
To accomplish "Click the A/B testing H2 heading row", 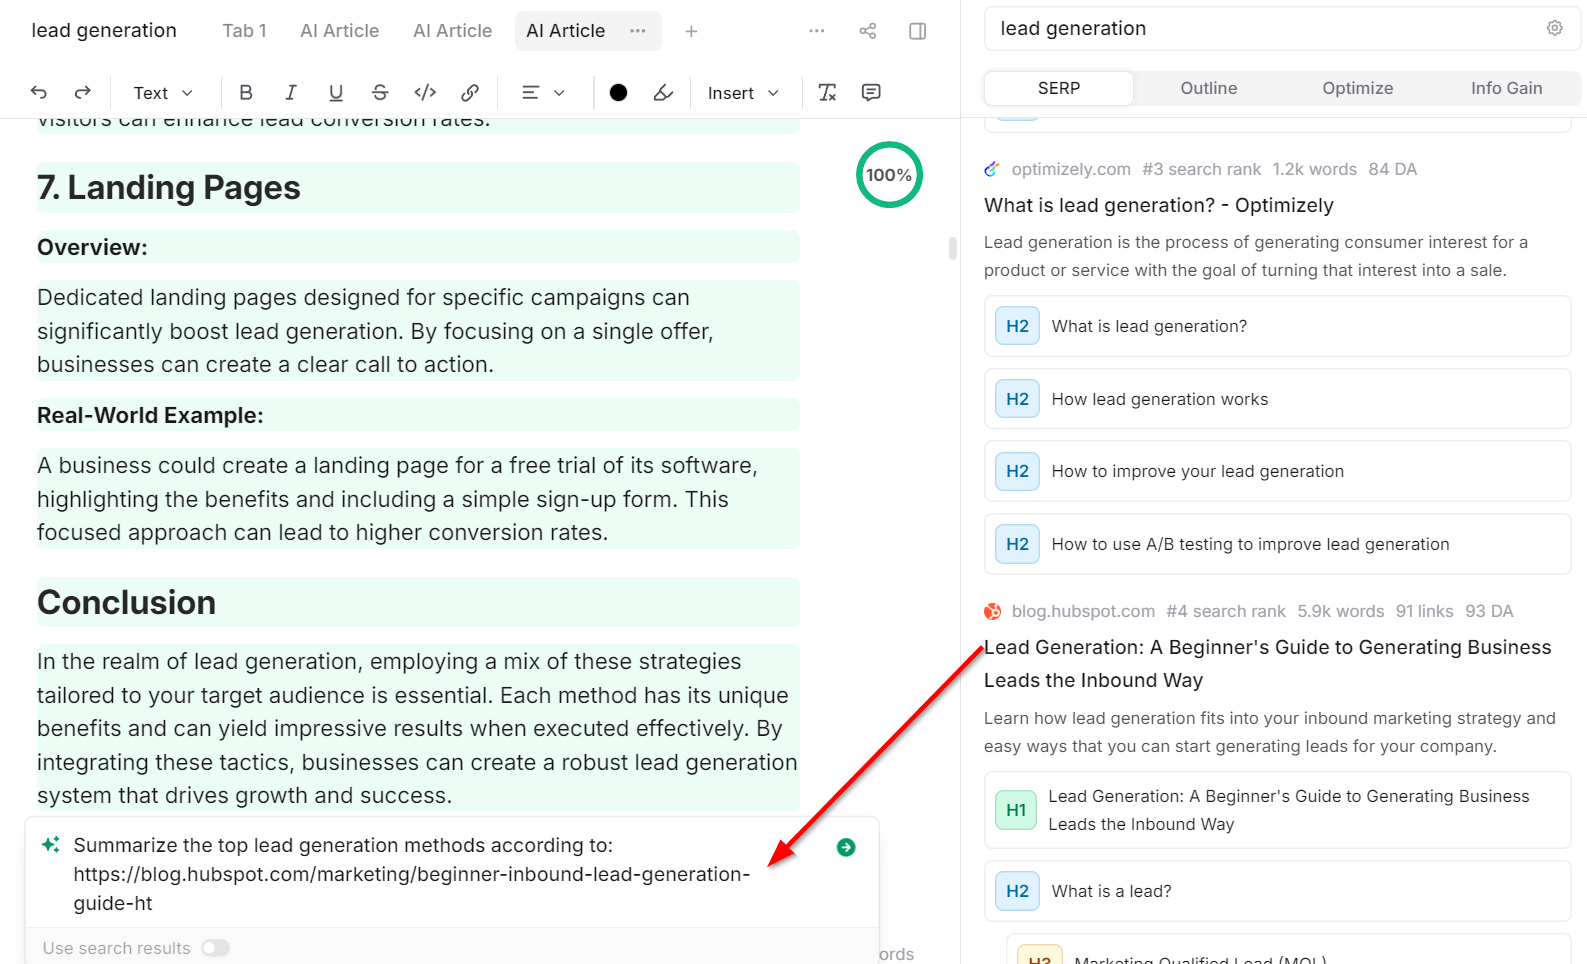I will click(x=1278, y=544).
